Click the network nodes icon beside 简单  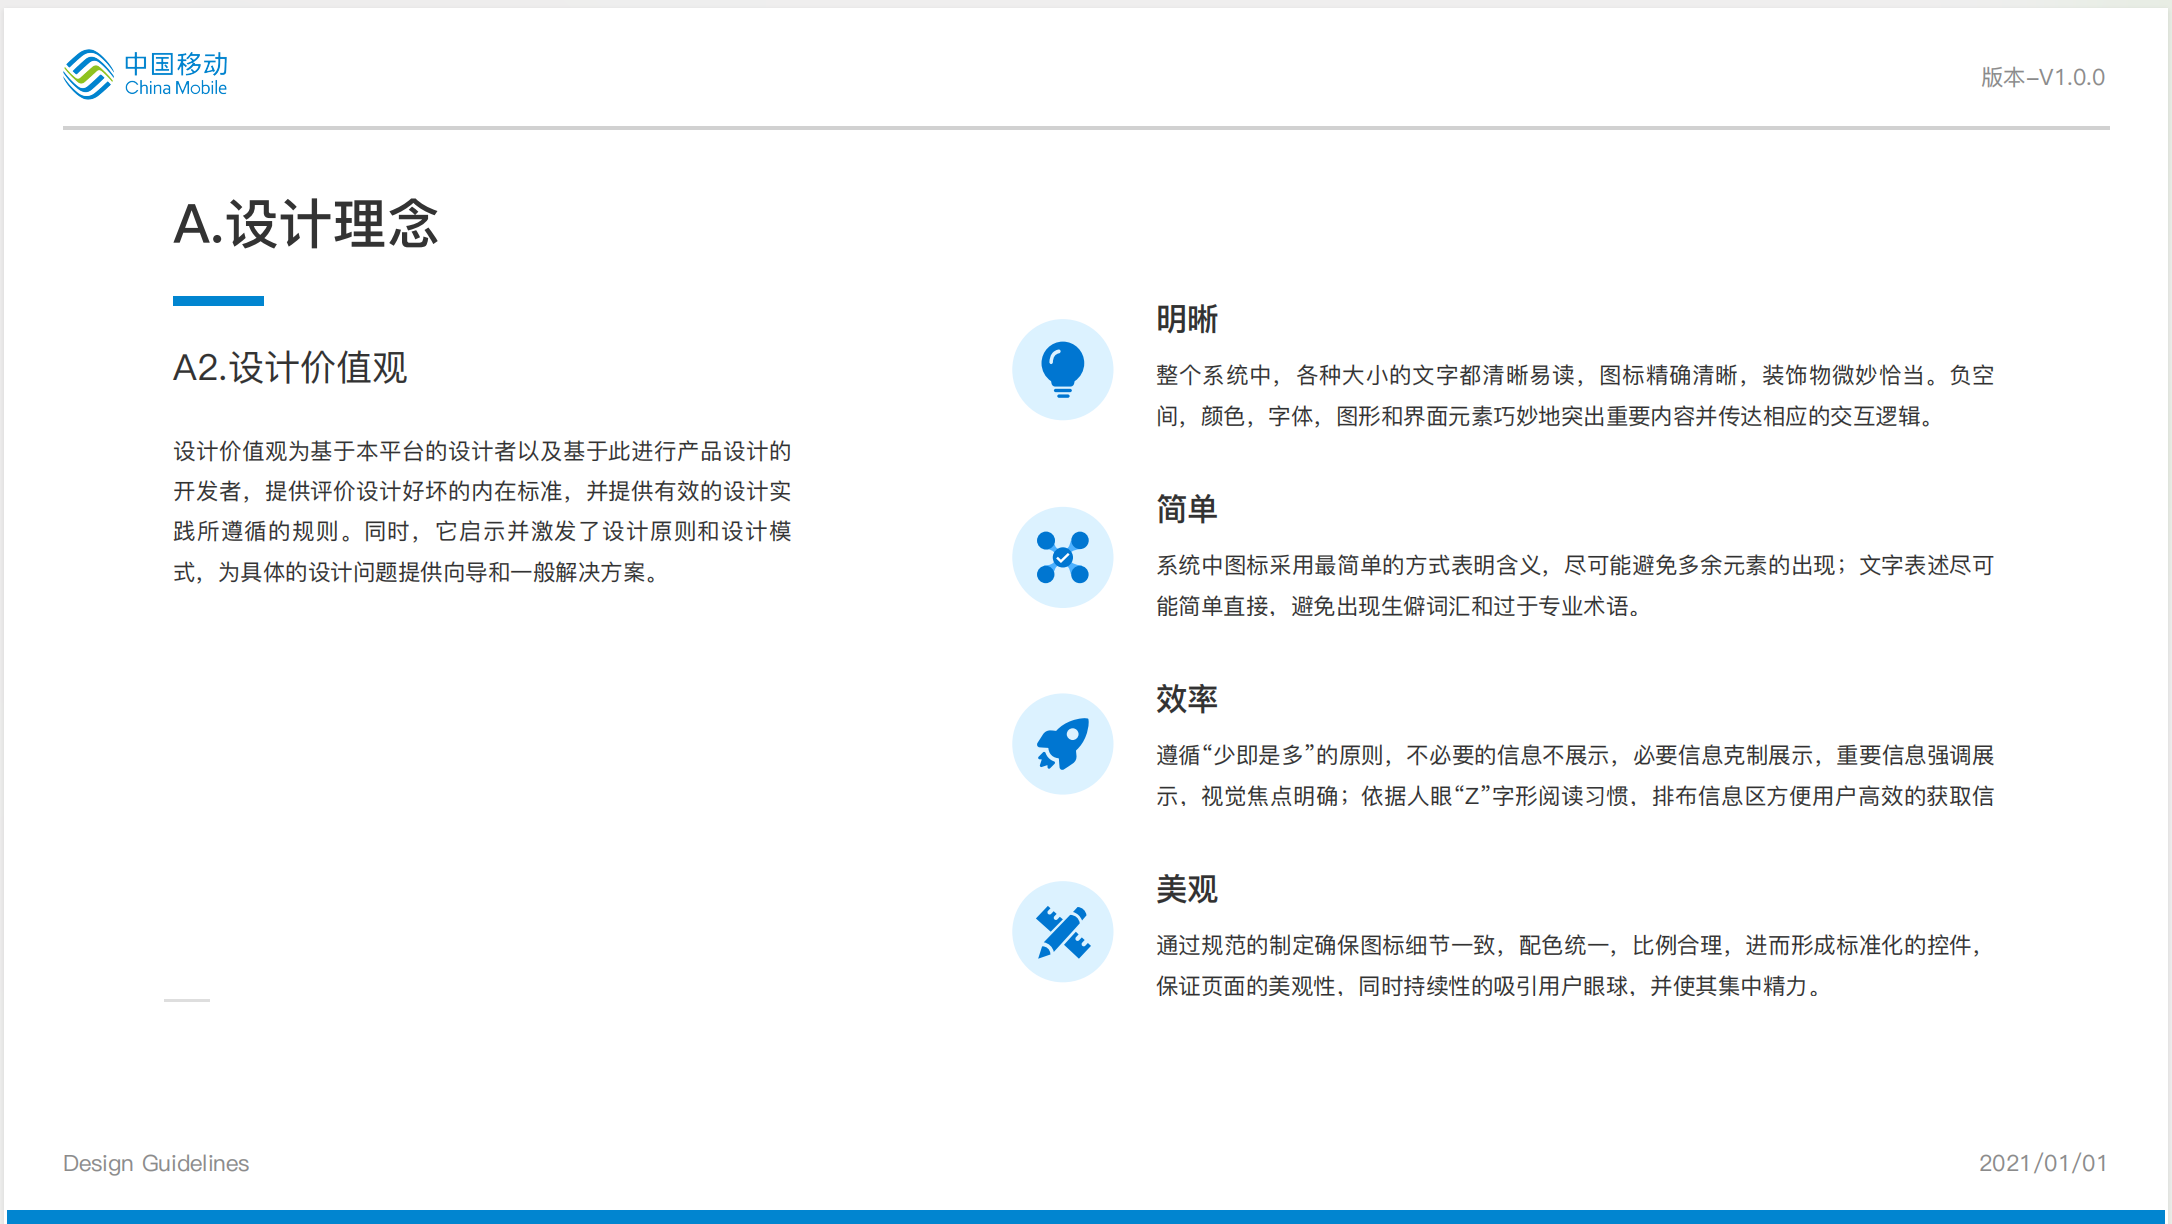[x=1062, y=557]
